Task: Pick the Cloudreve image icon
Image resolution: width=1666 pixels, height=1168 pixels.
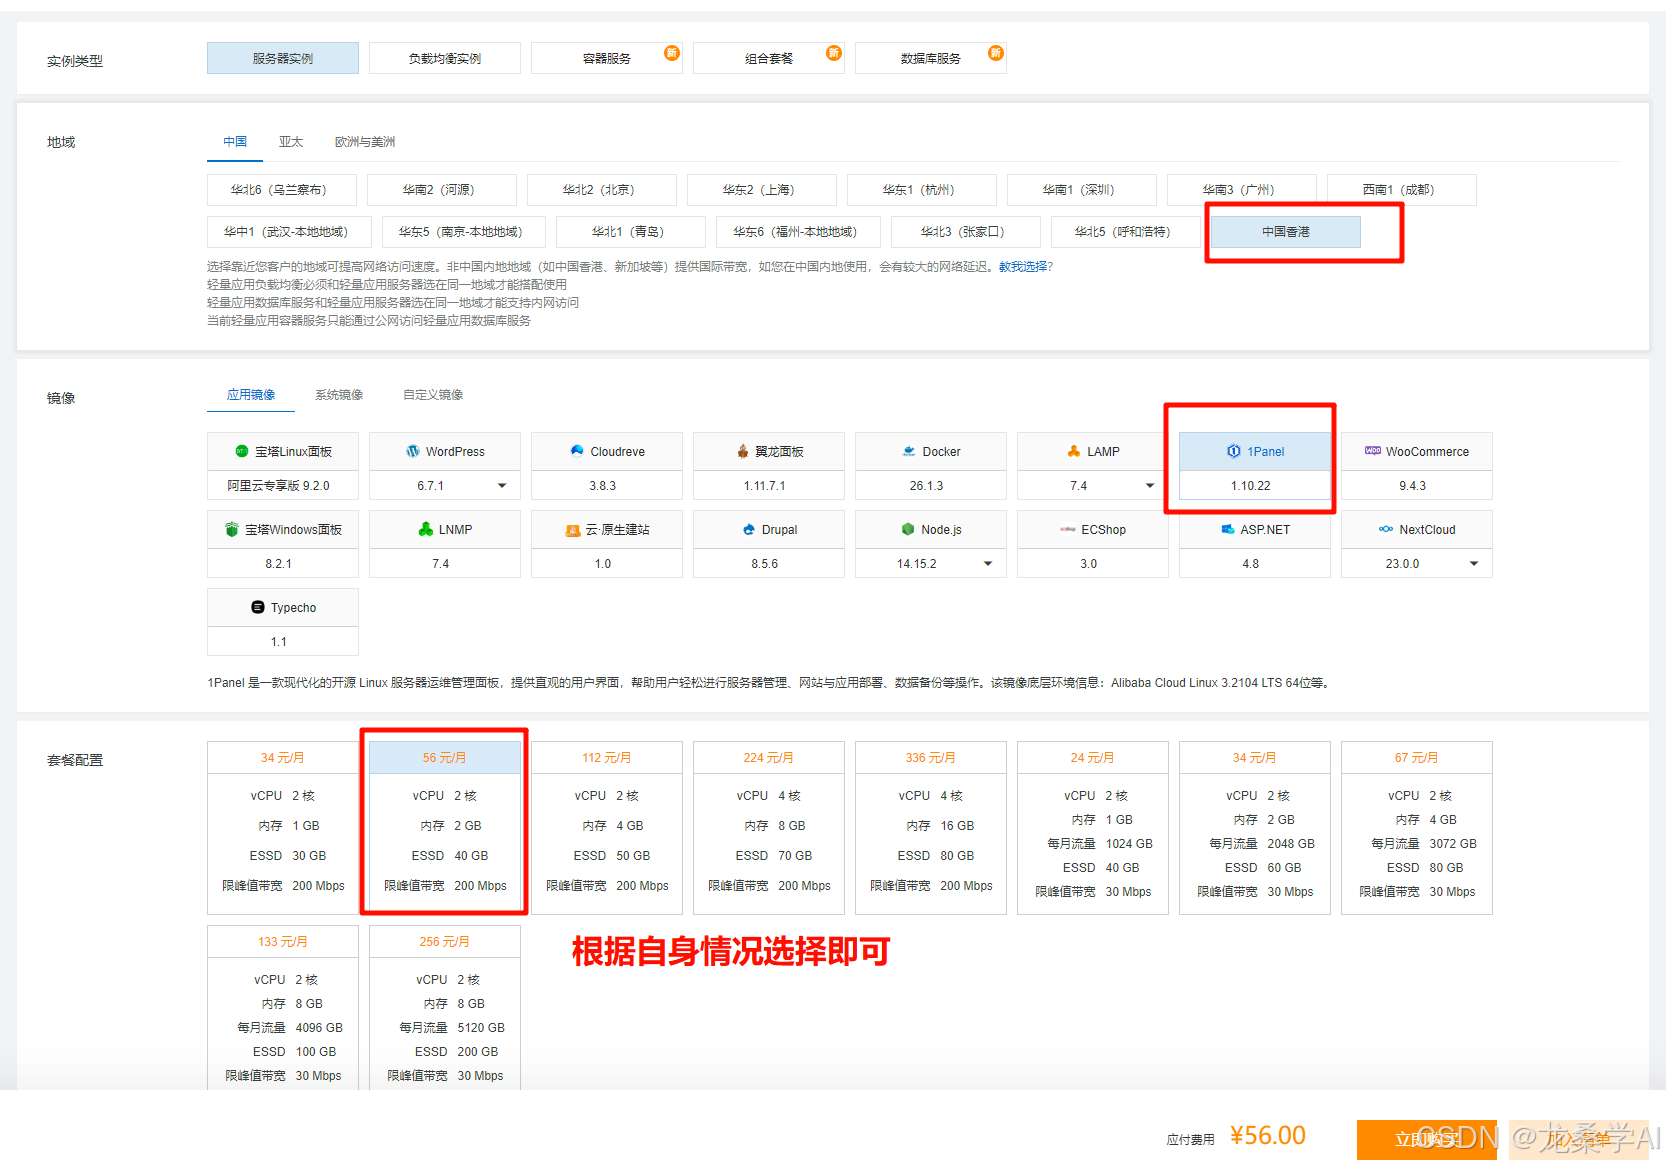Action: tap(577, 451)
